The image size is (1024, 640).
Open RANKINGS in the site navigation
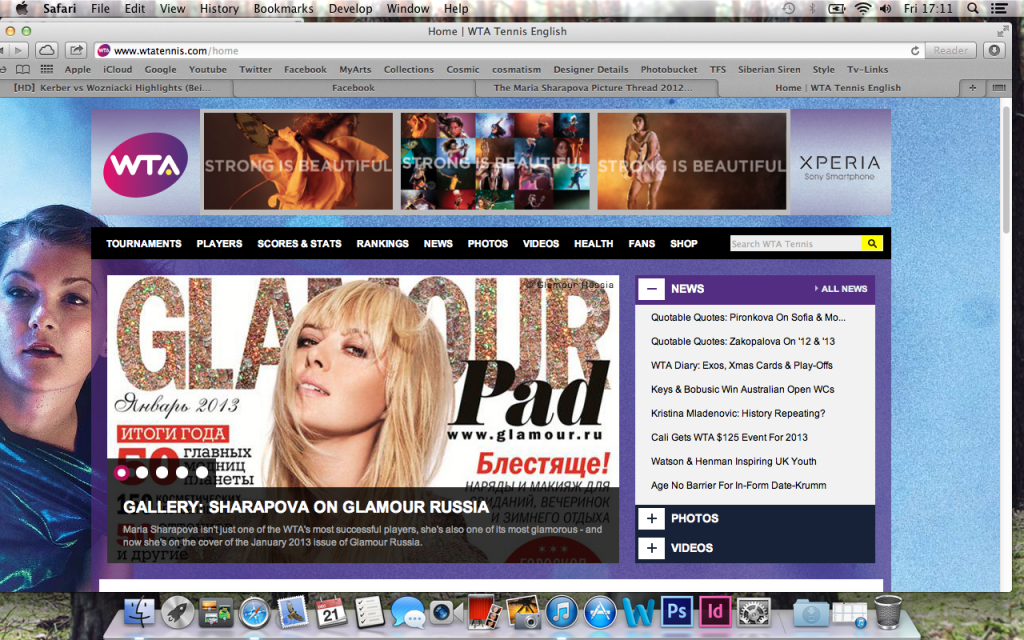click(383, 244)
